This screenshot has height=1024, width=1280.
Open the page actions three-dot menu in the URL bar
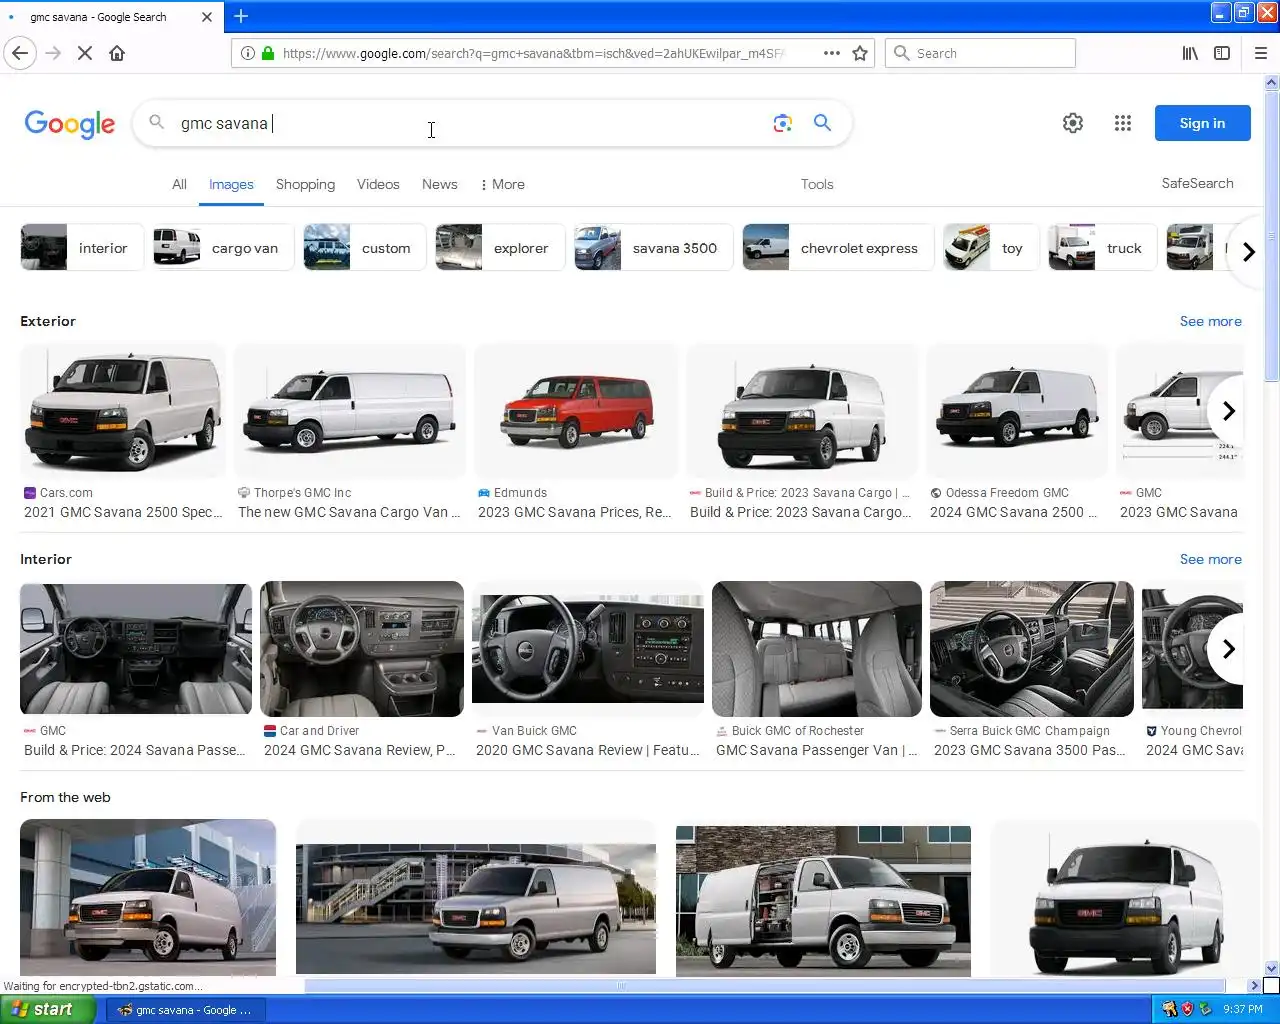coord(832,53)
